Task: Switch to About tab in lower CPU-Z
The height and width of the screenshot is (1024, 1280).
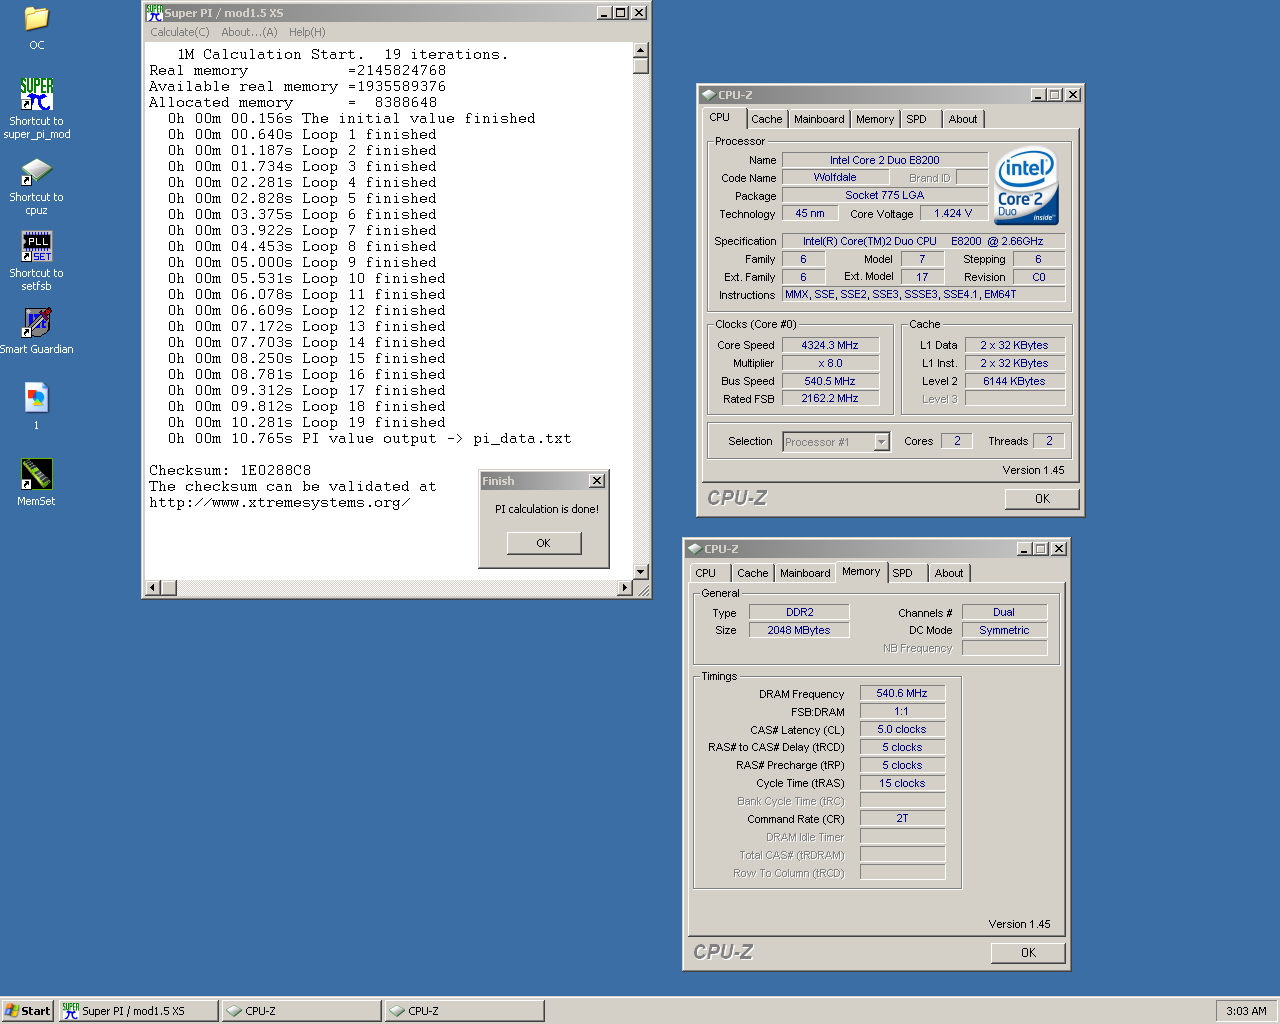Action: [949, 573]
